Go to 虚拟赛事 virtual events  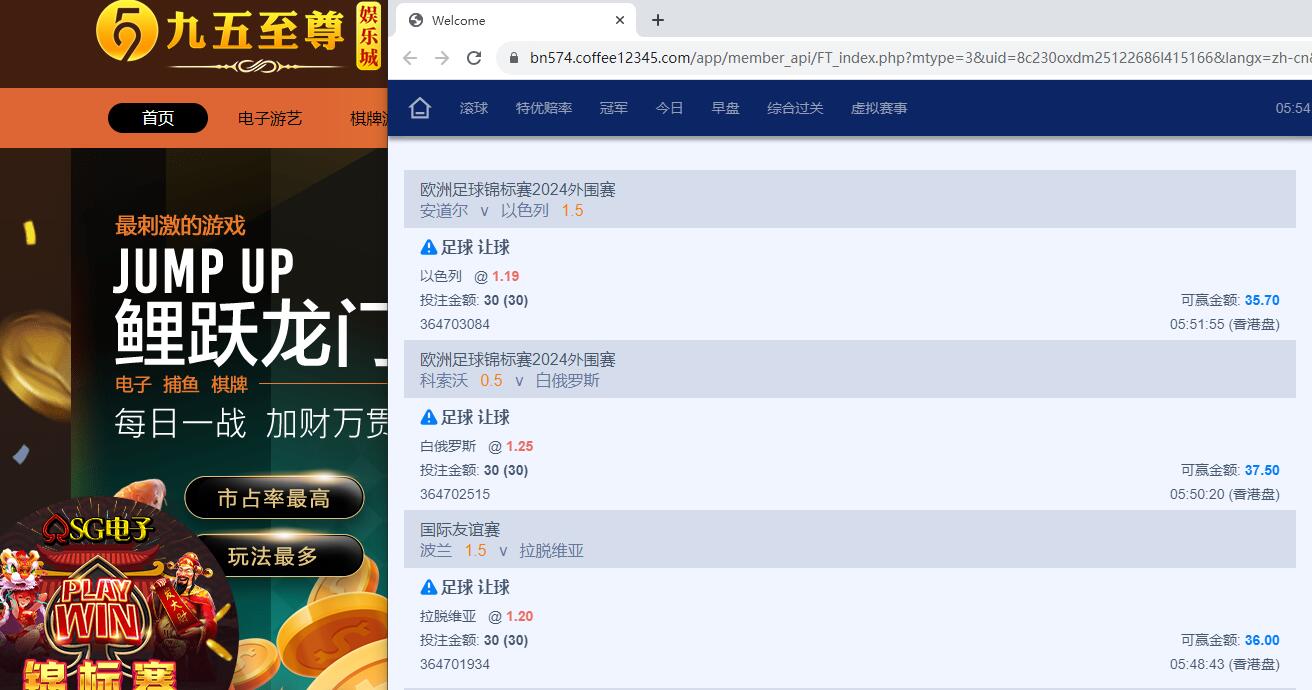pyautogui.click(x=879, y=108)
